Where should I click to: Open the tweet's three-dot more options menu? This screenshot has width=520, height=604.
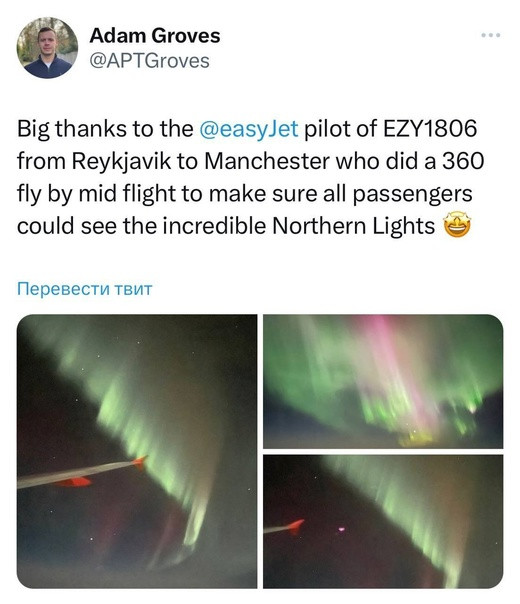(491, 35)
